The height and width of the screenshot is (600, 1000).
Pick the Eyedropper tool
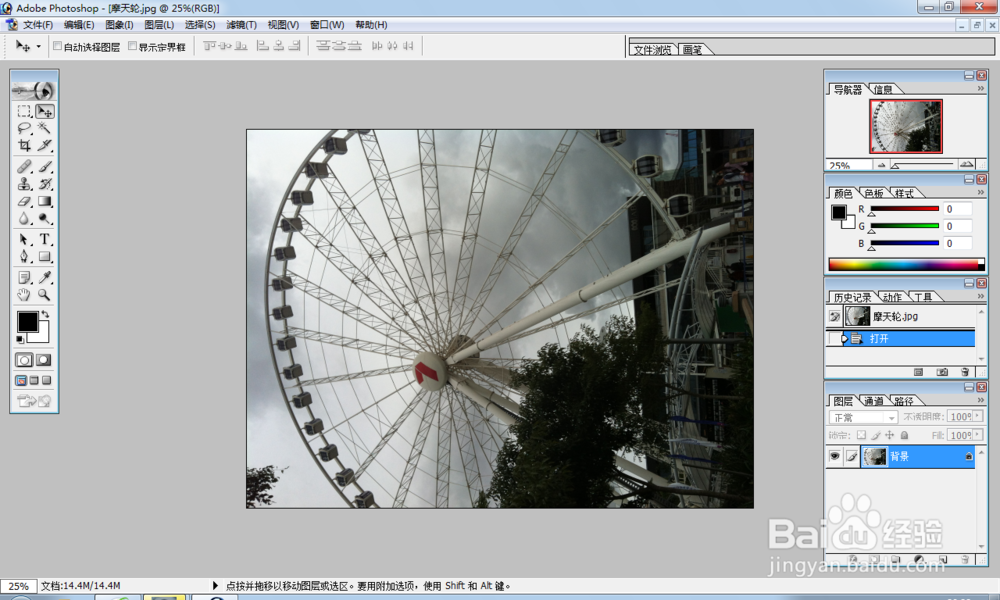coord(44,276)
